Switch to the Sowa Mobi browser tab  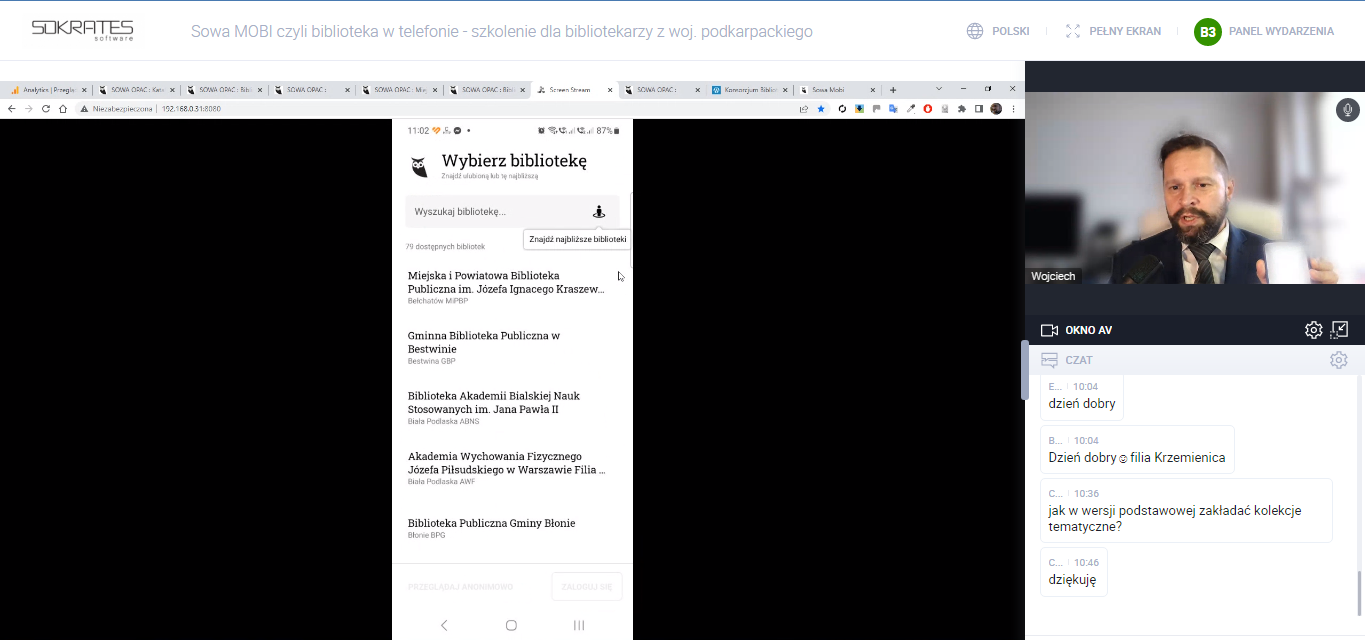click(838, 90)
